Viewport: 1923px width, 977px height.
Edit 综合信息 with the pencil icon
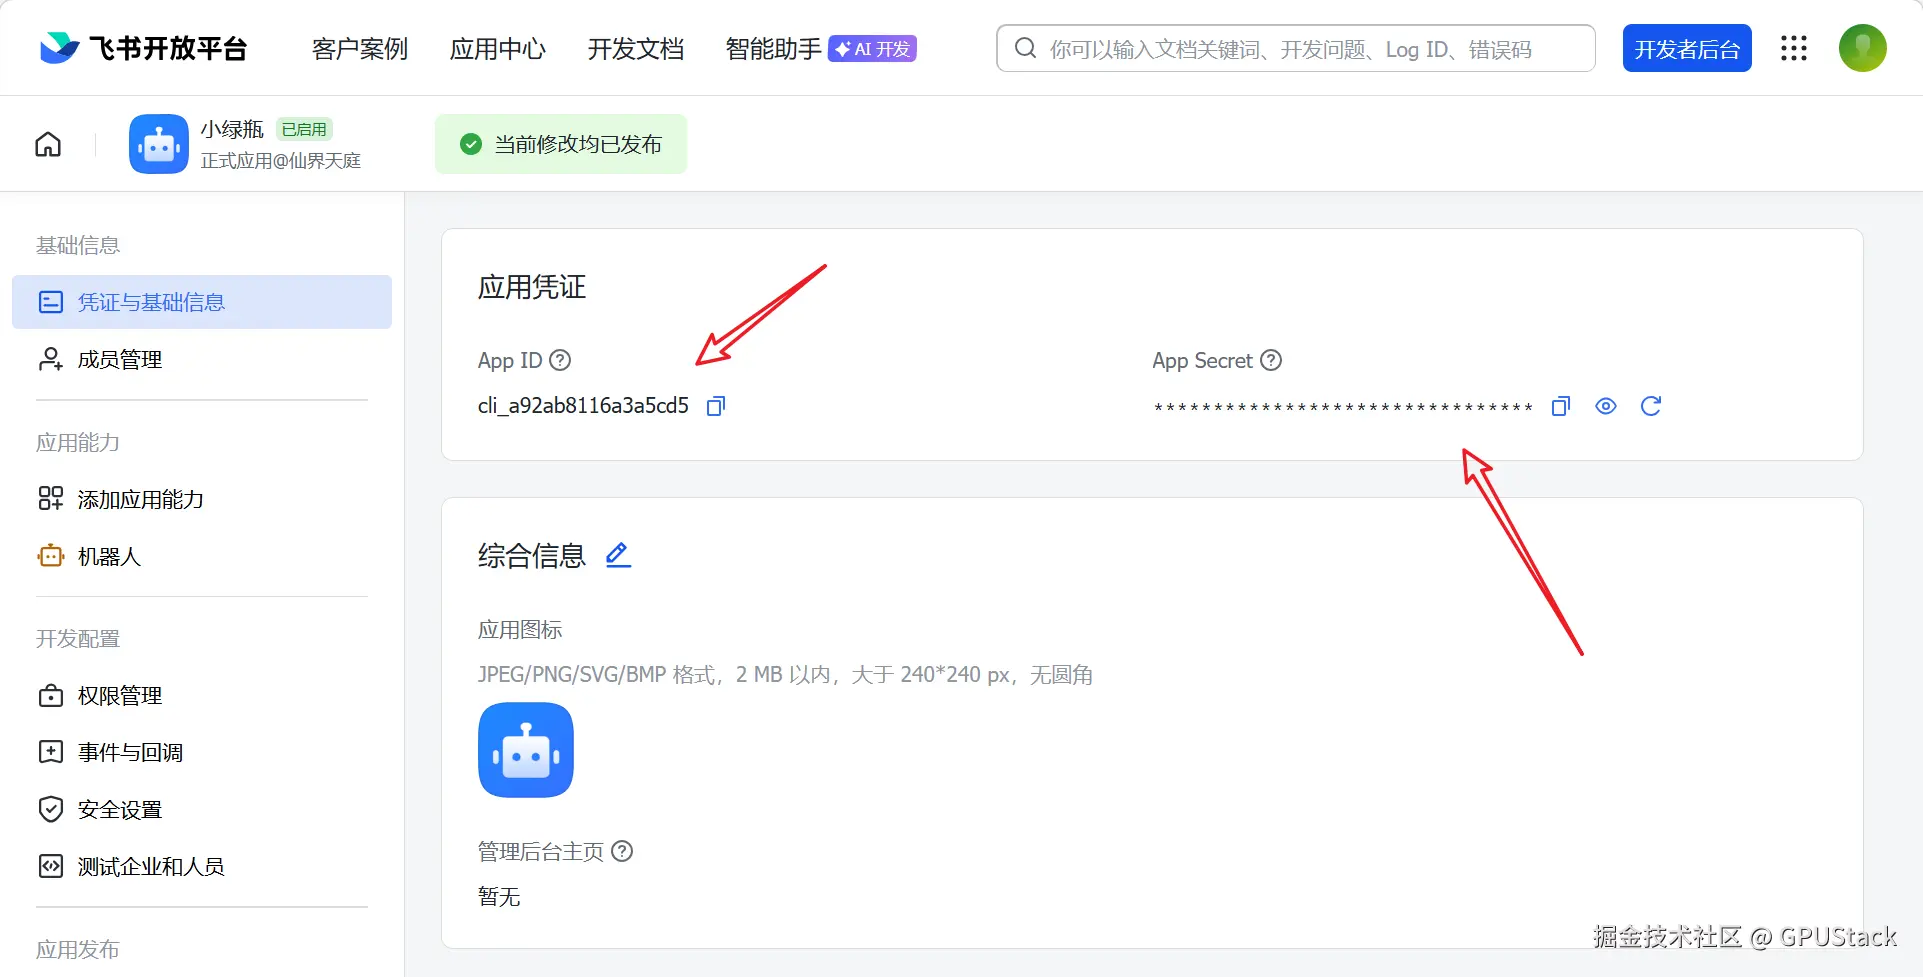[x=618, y=555]
